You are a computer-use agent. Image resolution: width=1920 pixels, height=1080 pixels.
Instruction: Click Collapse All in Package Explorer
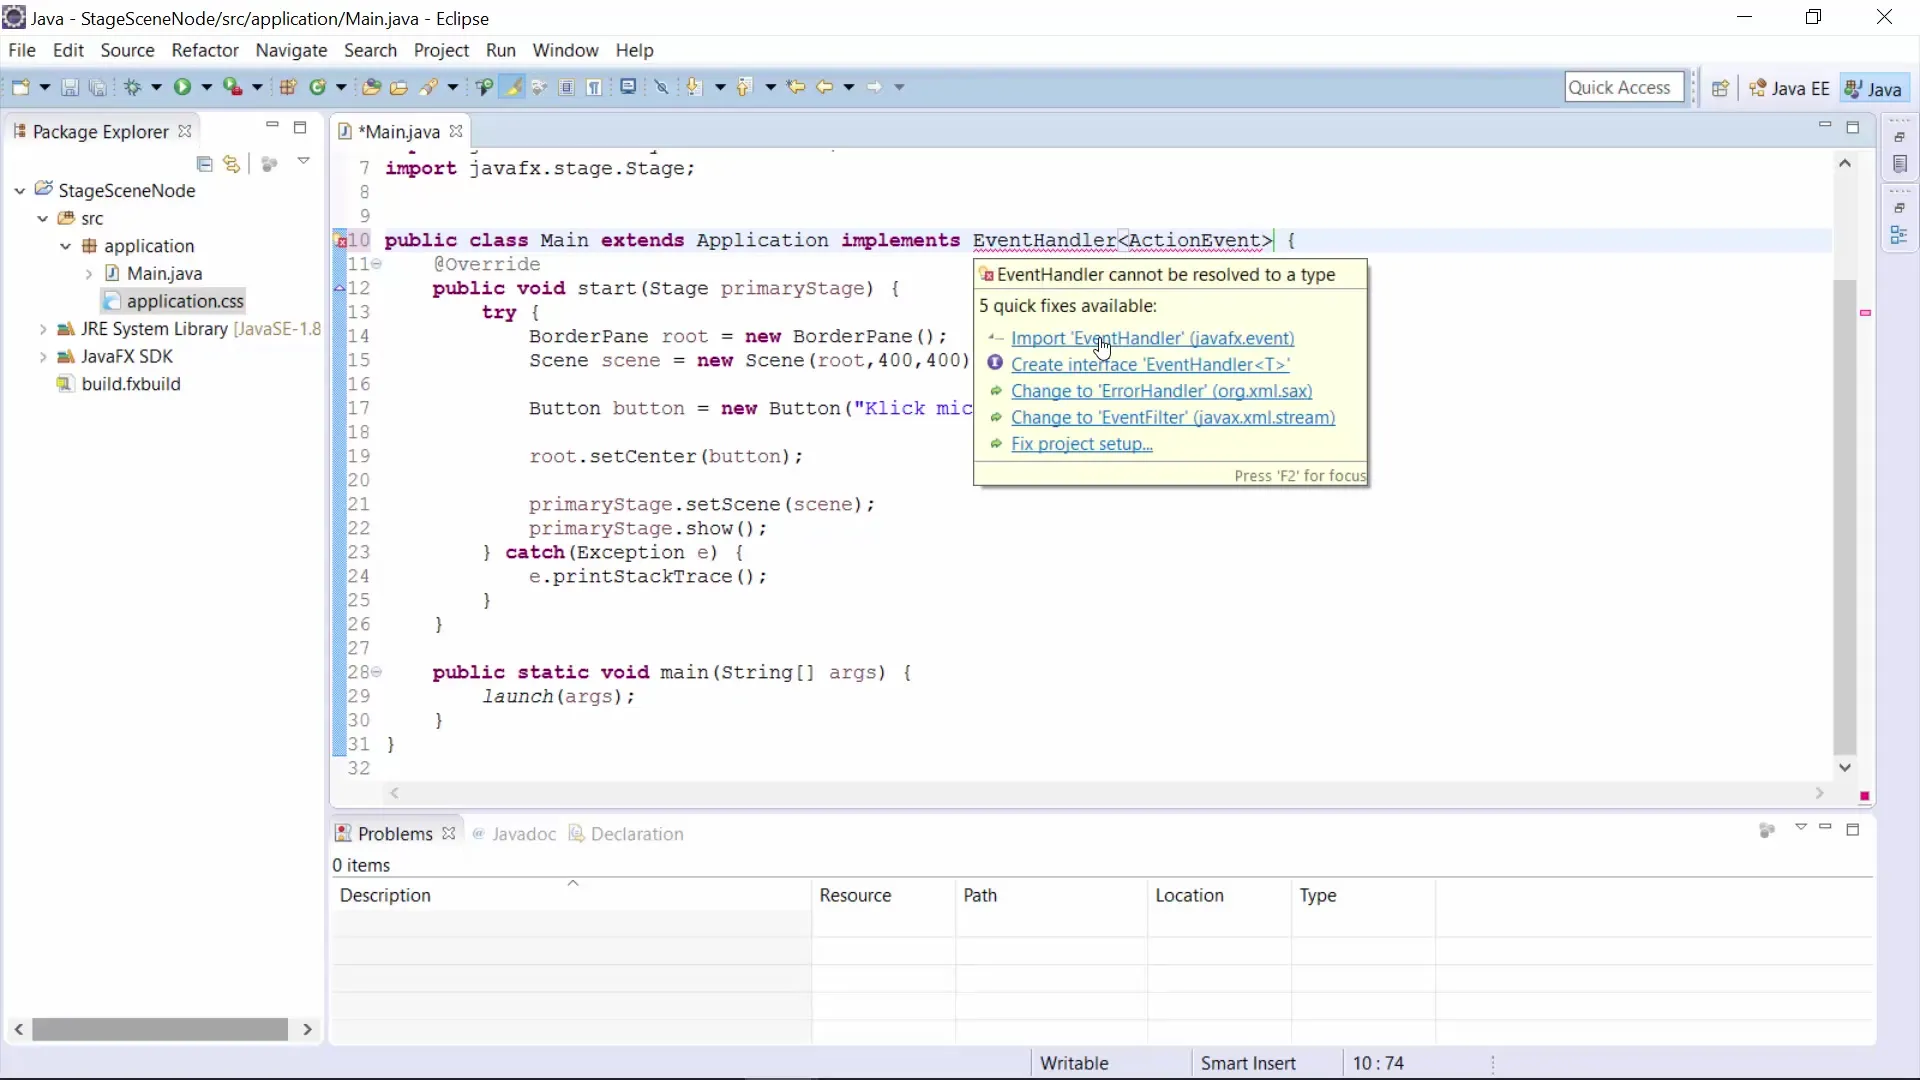click(204, 164)
